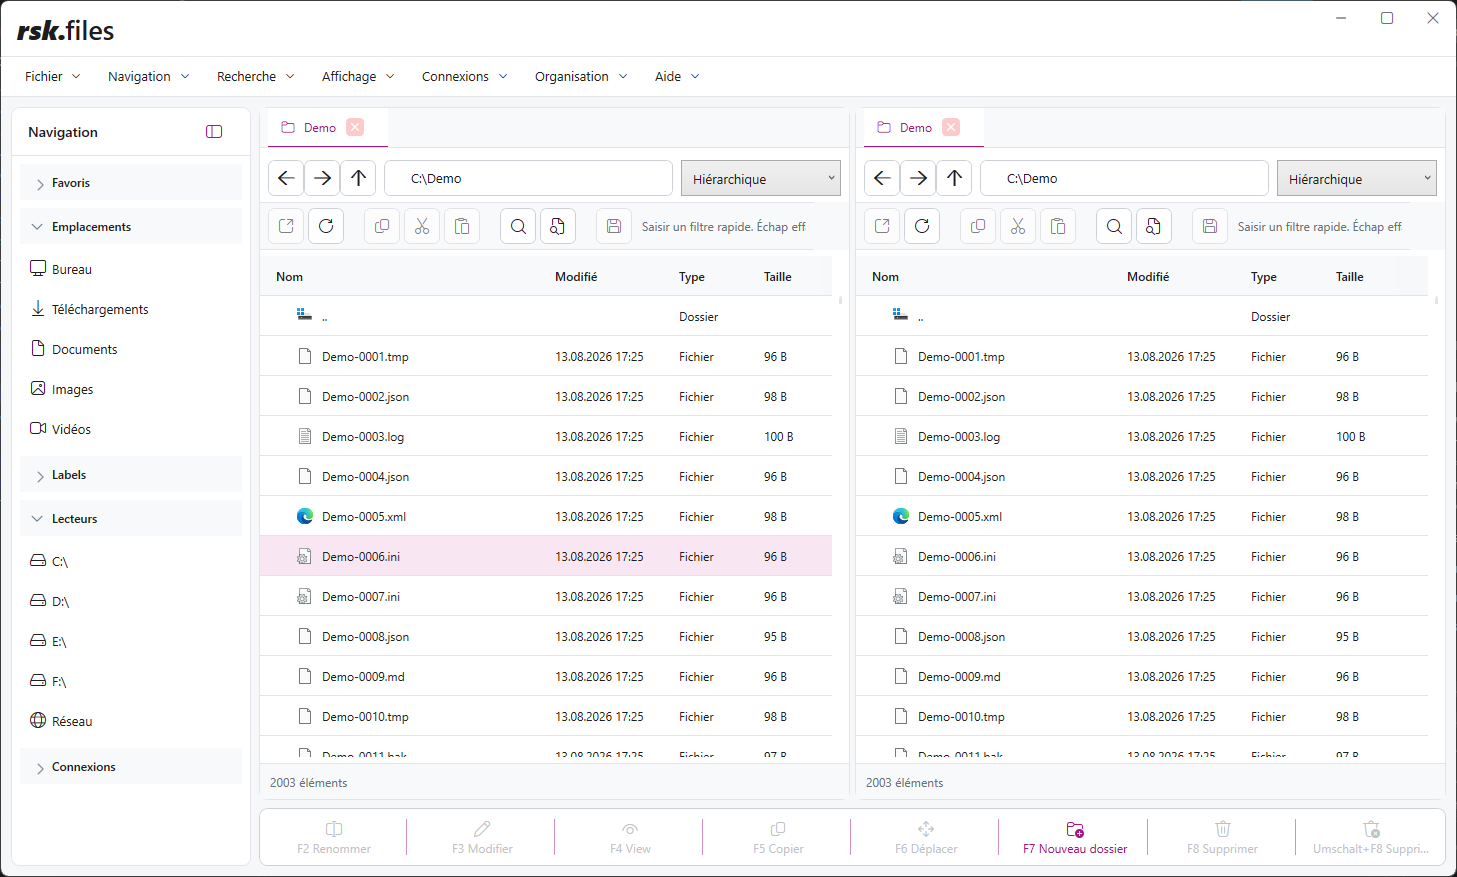Image resolution: width=1457 pixels, height=877 pixels.
Task: Go back in the left pane
Action: click(x=286, y=178)
